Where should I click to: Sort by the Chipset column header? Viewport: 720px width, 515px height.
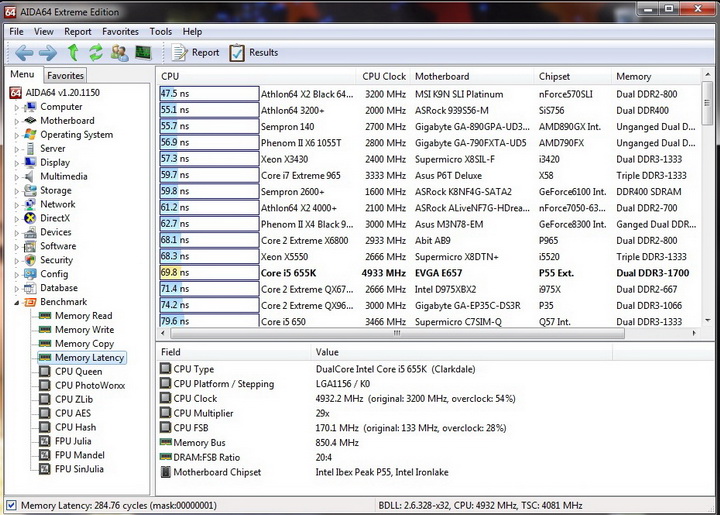point(572,76)
